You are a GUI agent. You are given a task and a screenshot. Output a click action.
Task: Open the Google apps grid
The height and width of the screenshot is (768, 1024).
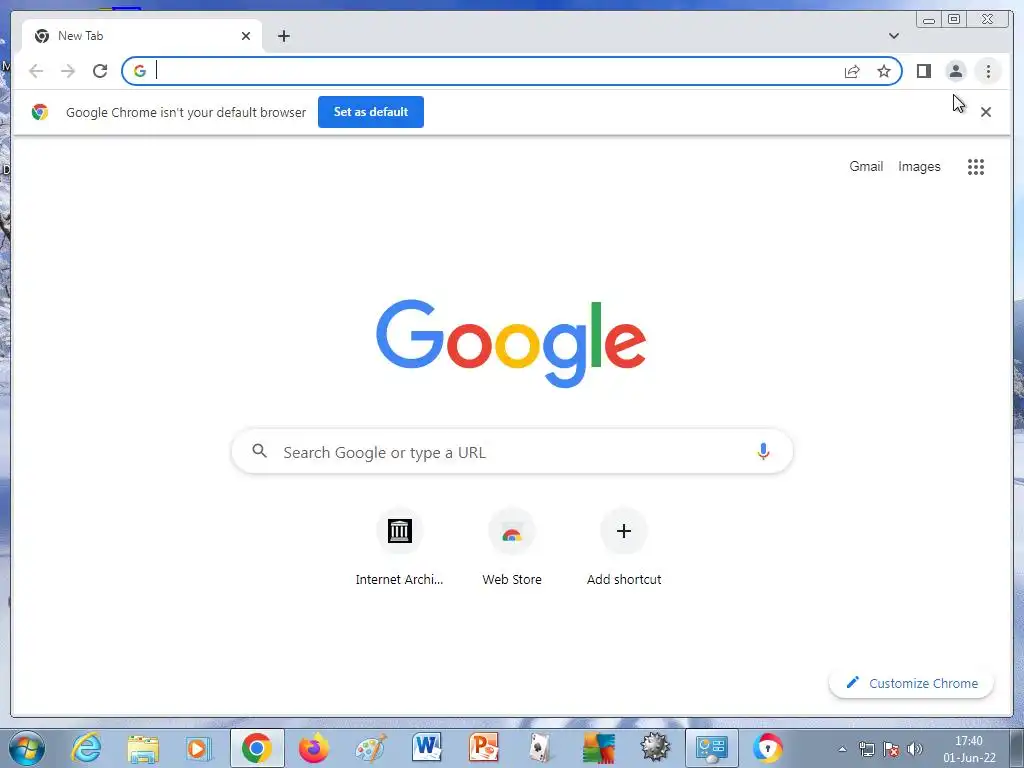tap(976, 167)
